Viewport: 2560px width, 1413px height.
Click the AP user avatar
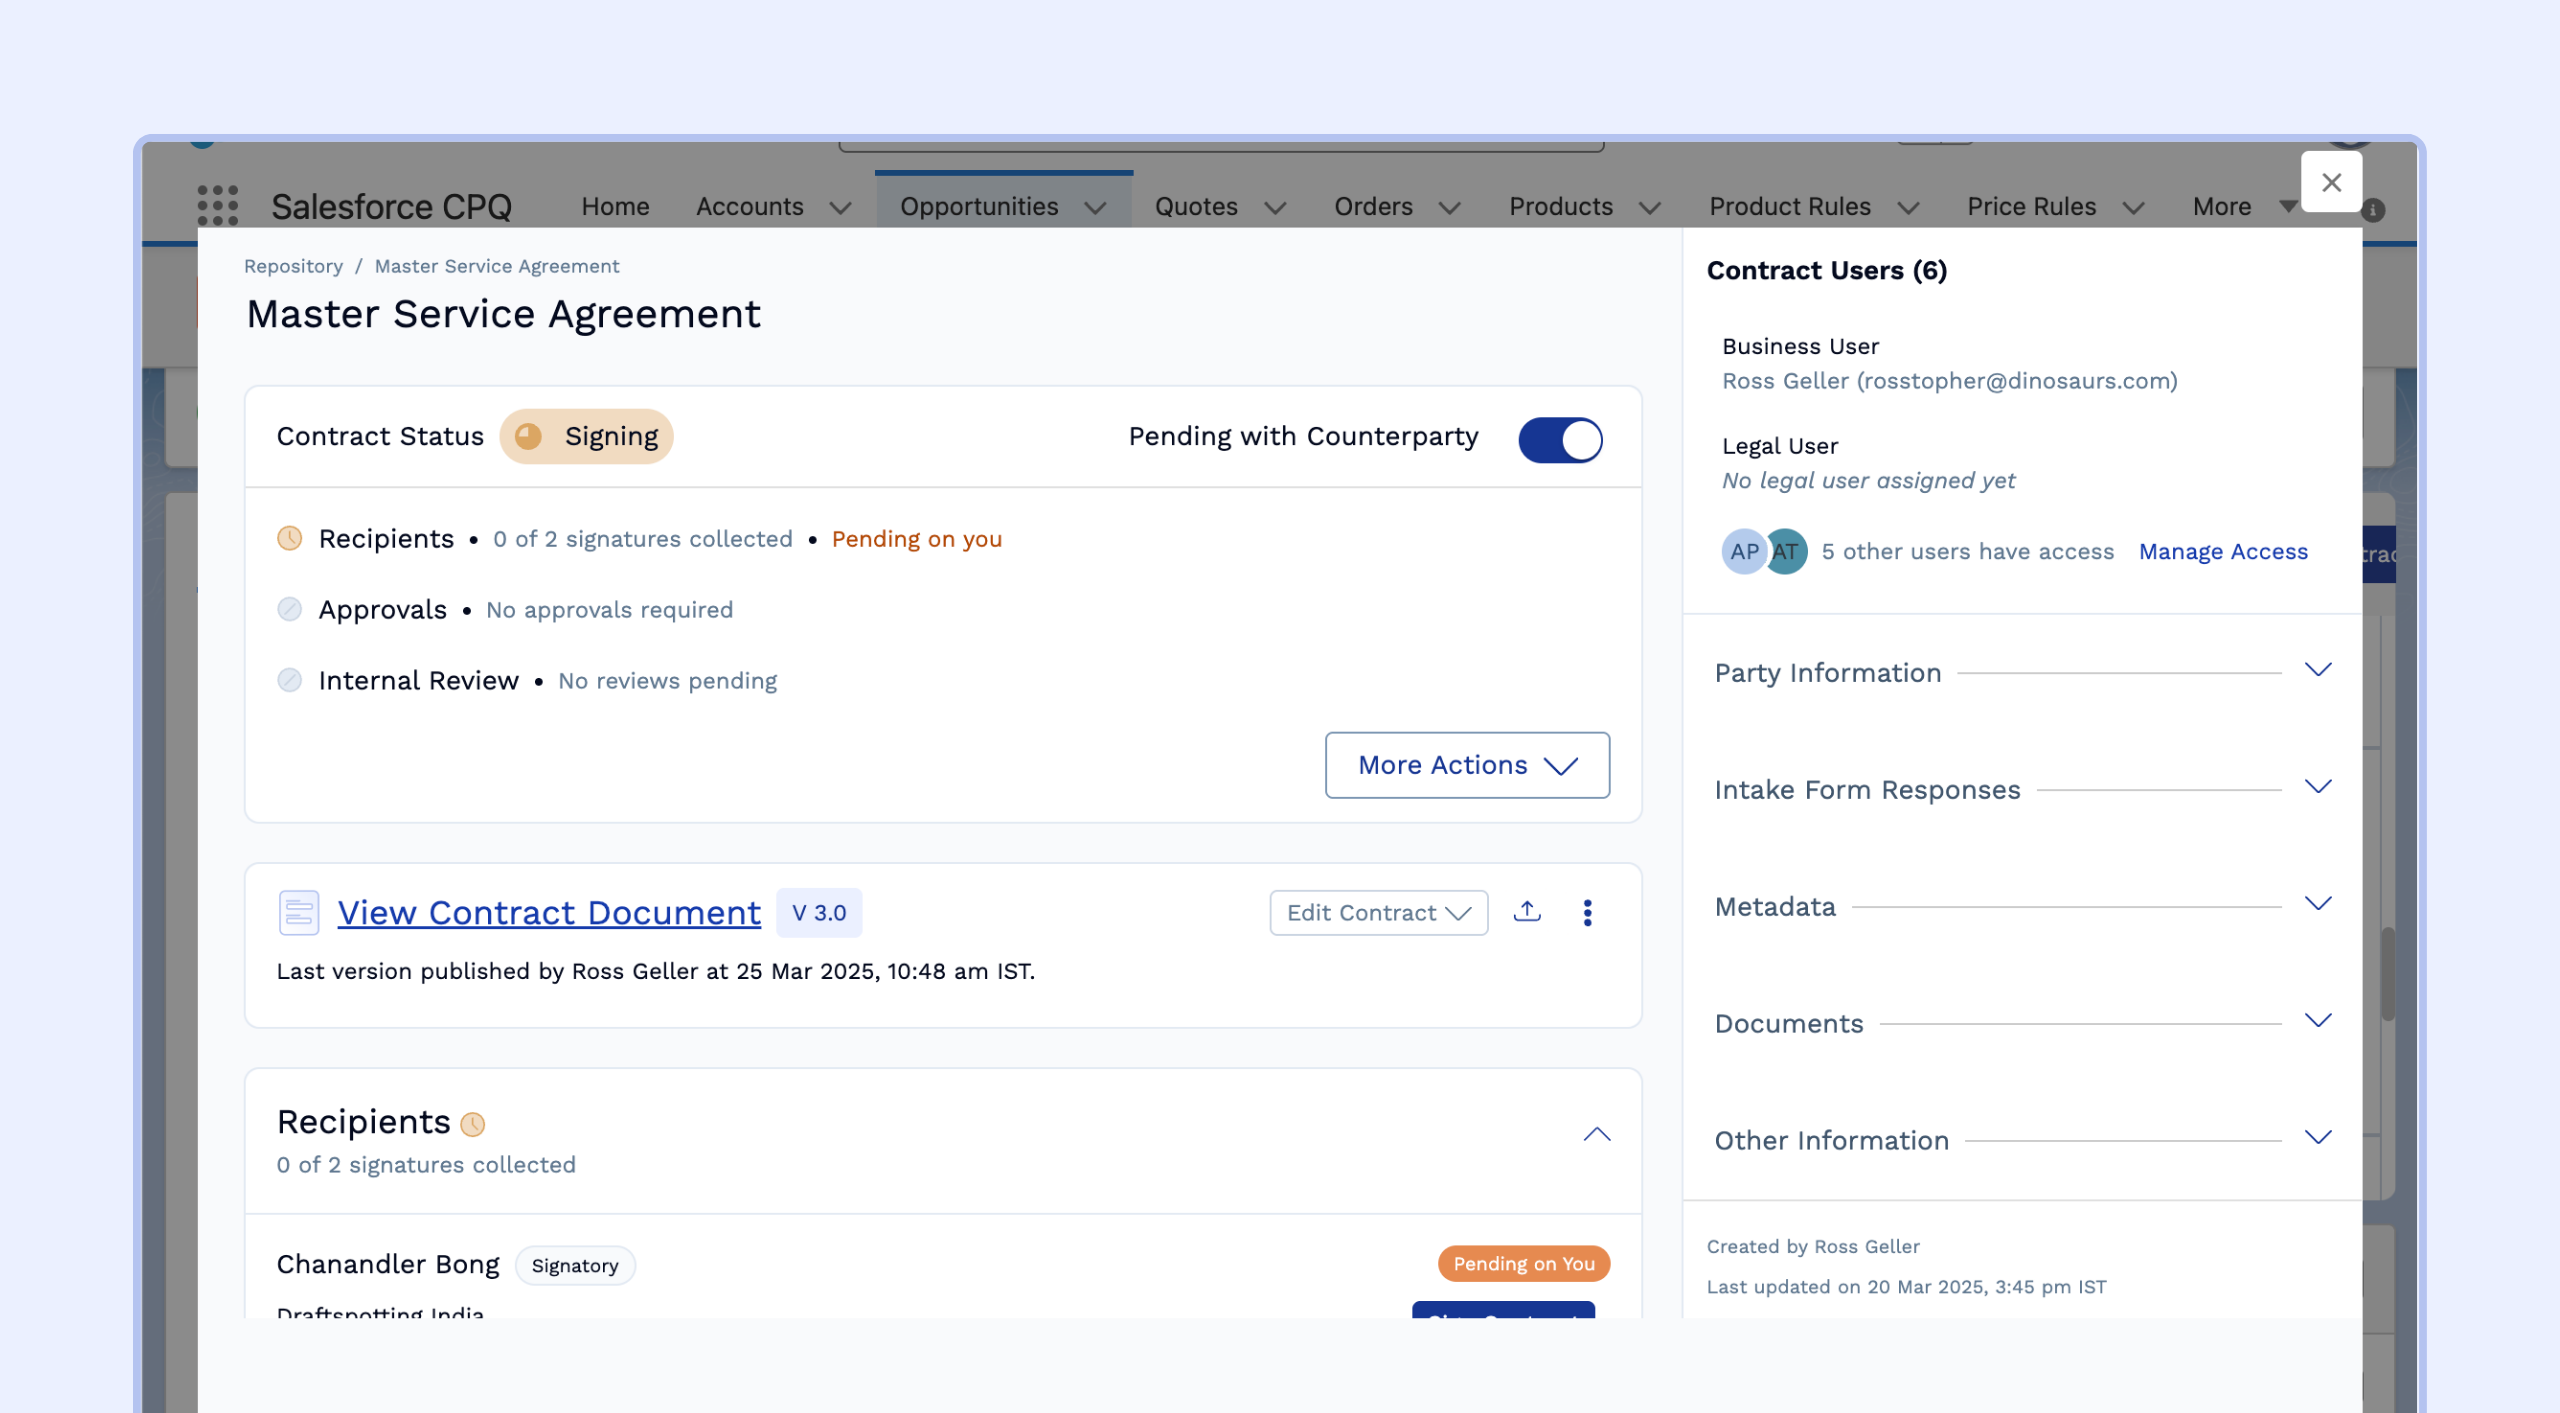point(1743,551)
